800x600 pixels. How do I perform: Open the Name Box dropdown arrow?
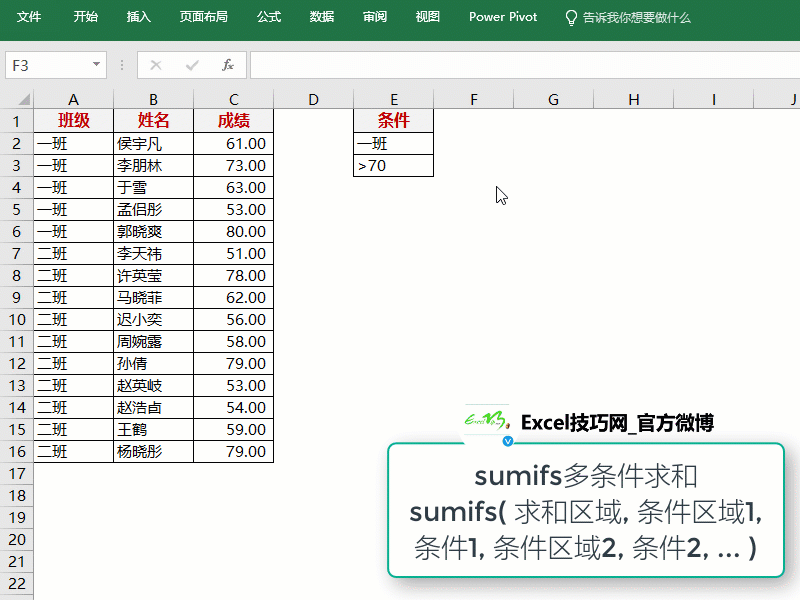click(94, 64)
